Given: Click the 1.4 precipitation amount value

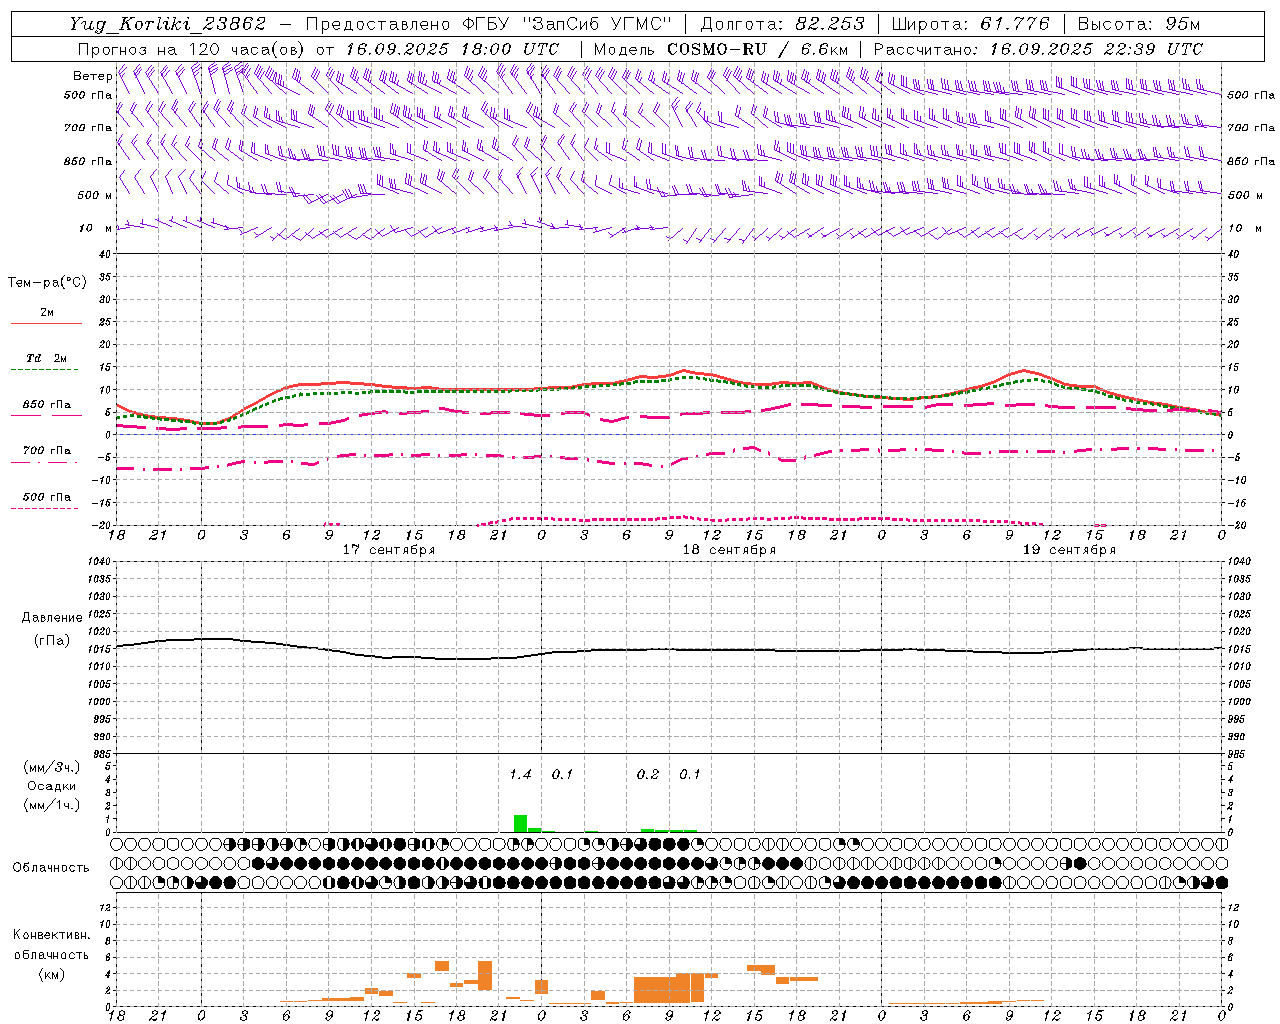Looking at the screenshot, I should coord(520,775).
